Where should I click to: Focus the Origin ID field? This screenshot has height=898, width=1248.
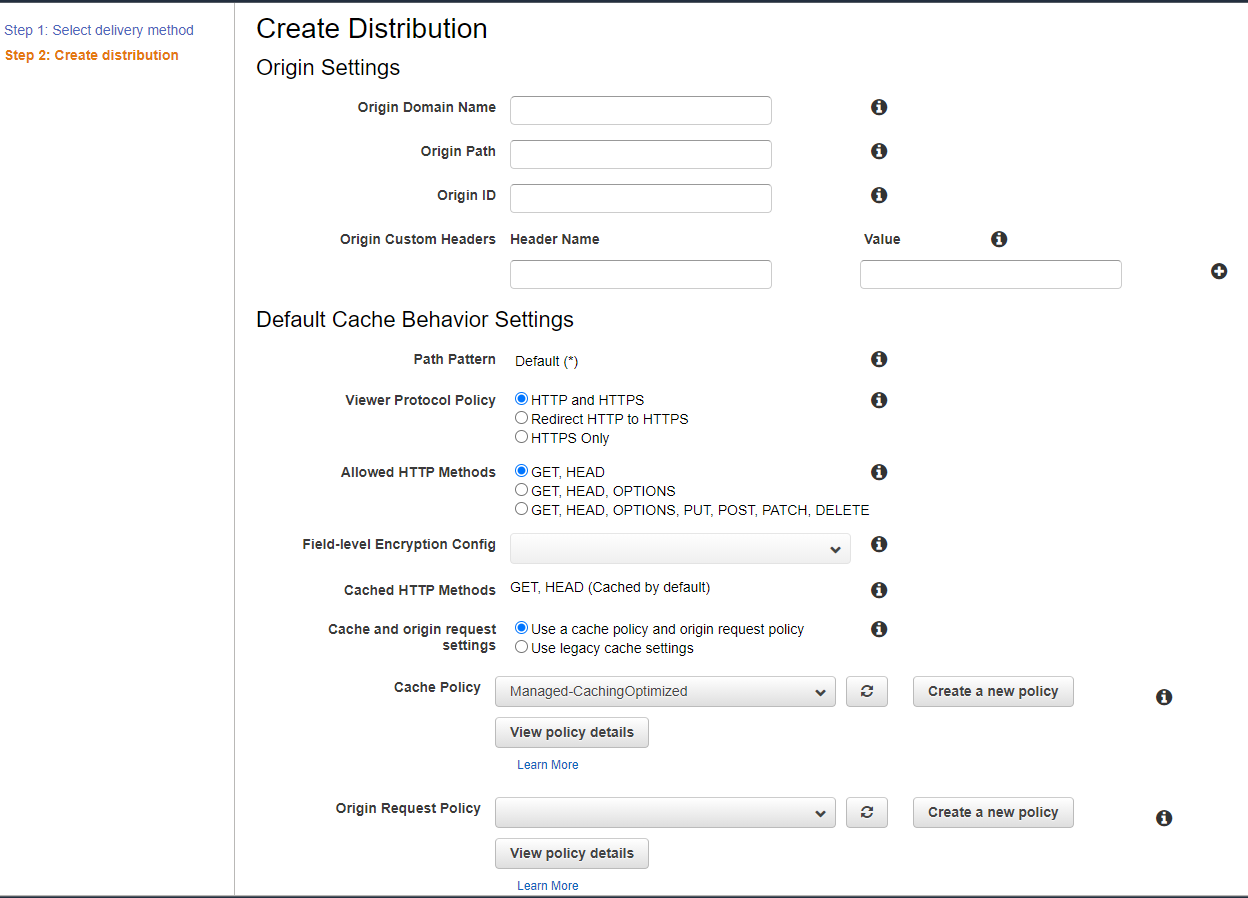point(641,199)
